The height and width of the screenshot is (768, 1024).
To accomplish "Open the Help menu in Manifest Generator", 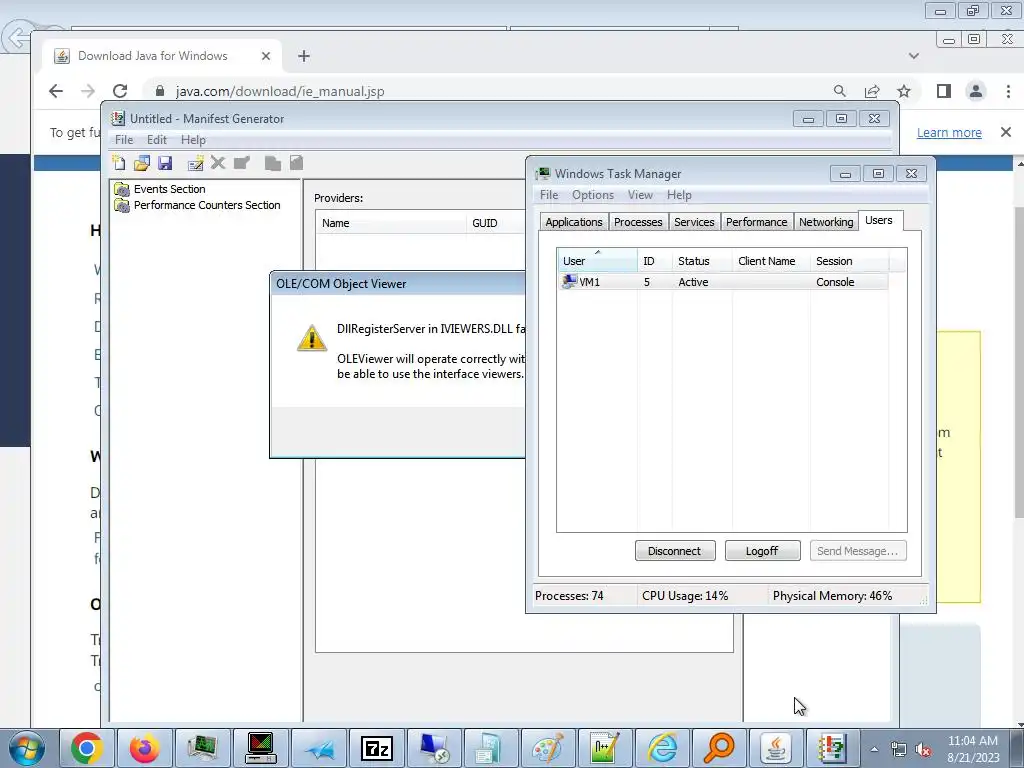I will (193, 140).
